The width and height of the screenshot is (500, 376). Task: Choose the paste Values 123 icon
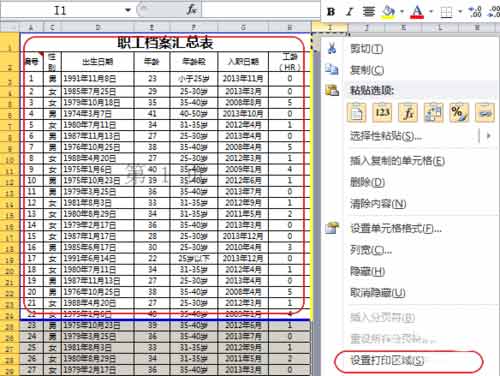382,112
